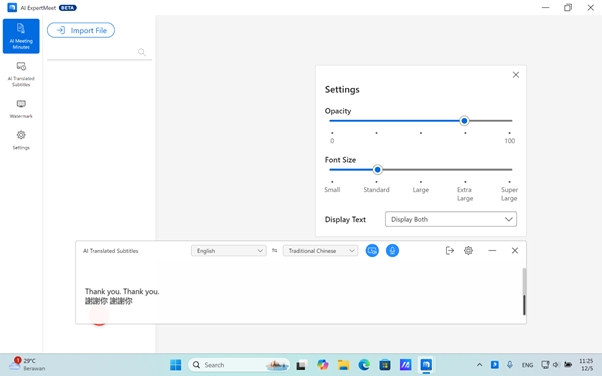The height and width of the screenshot is (376, 602).
Task: Open the clock and date panel
Action: click(586, 364)
